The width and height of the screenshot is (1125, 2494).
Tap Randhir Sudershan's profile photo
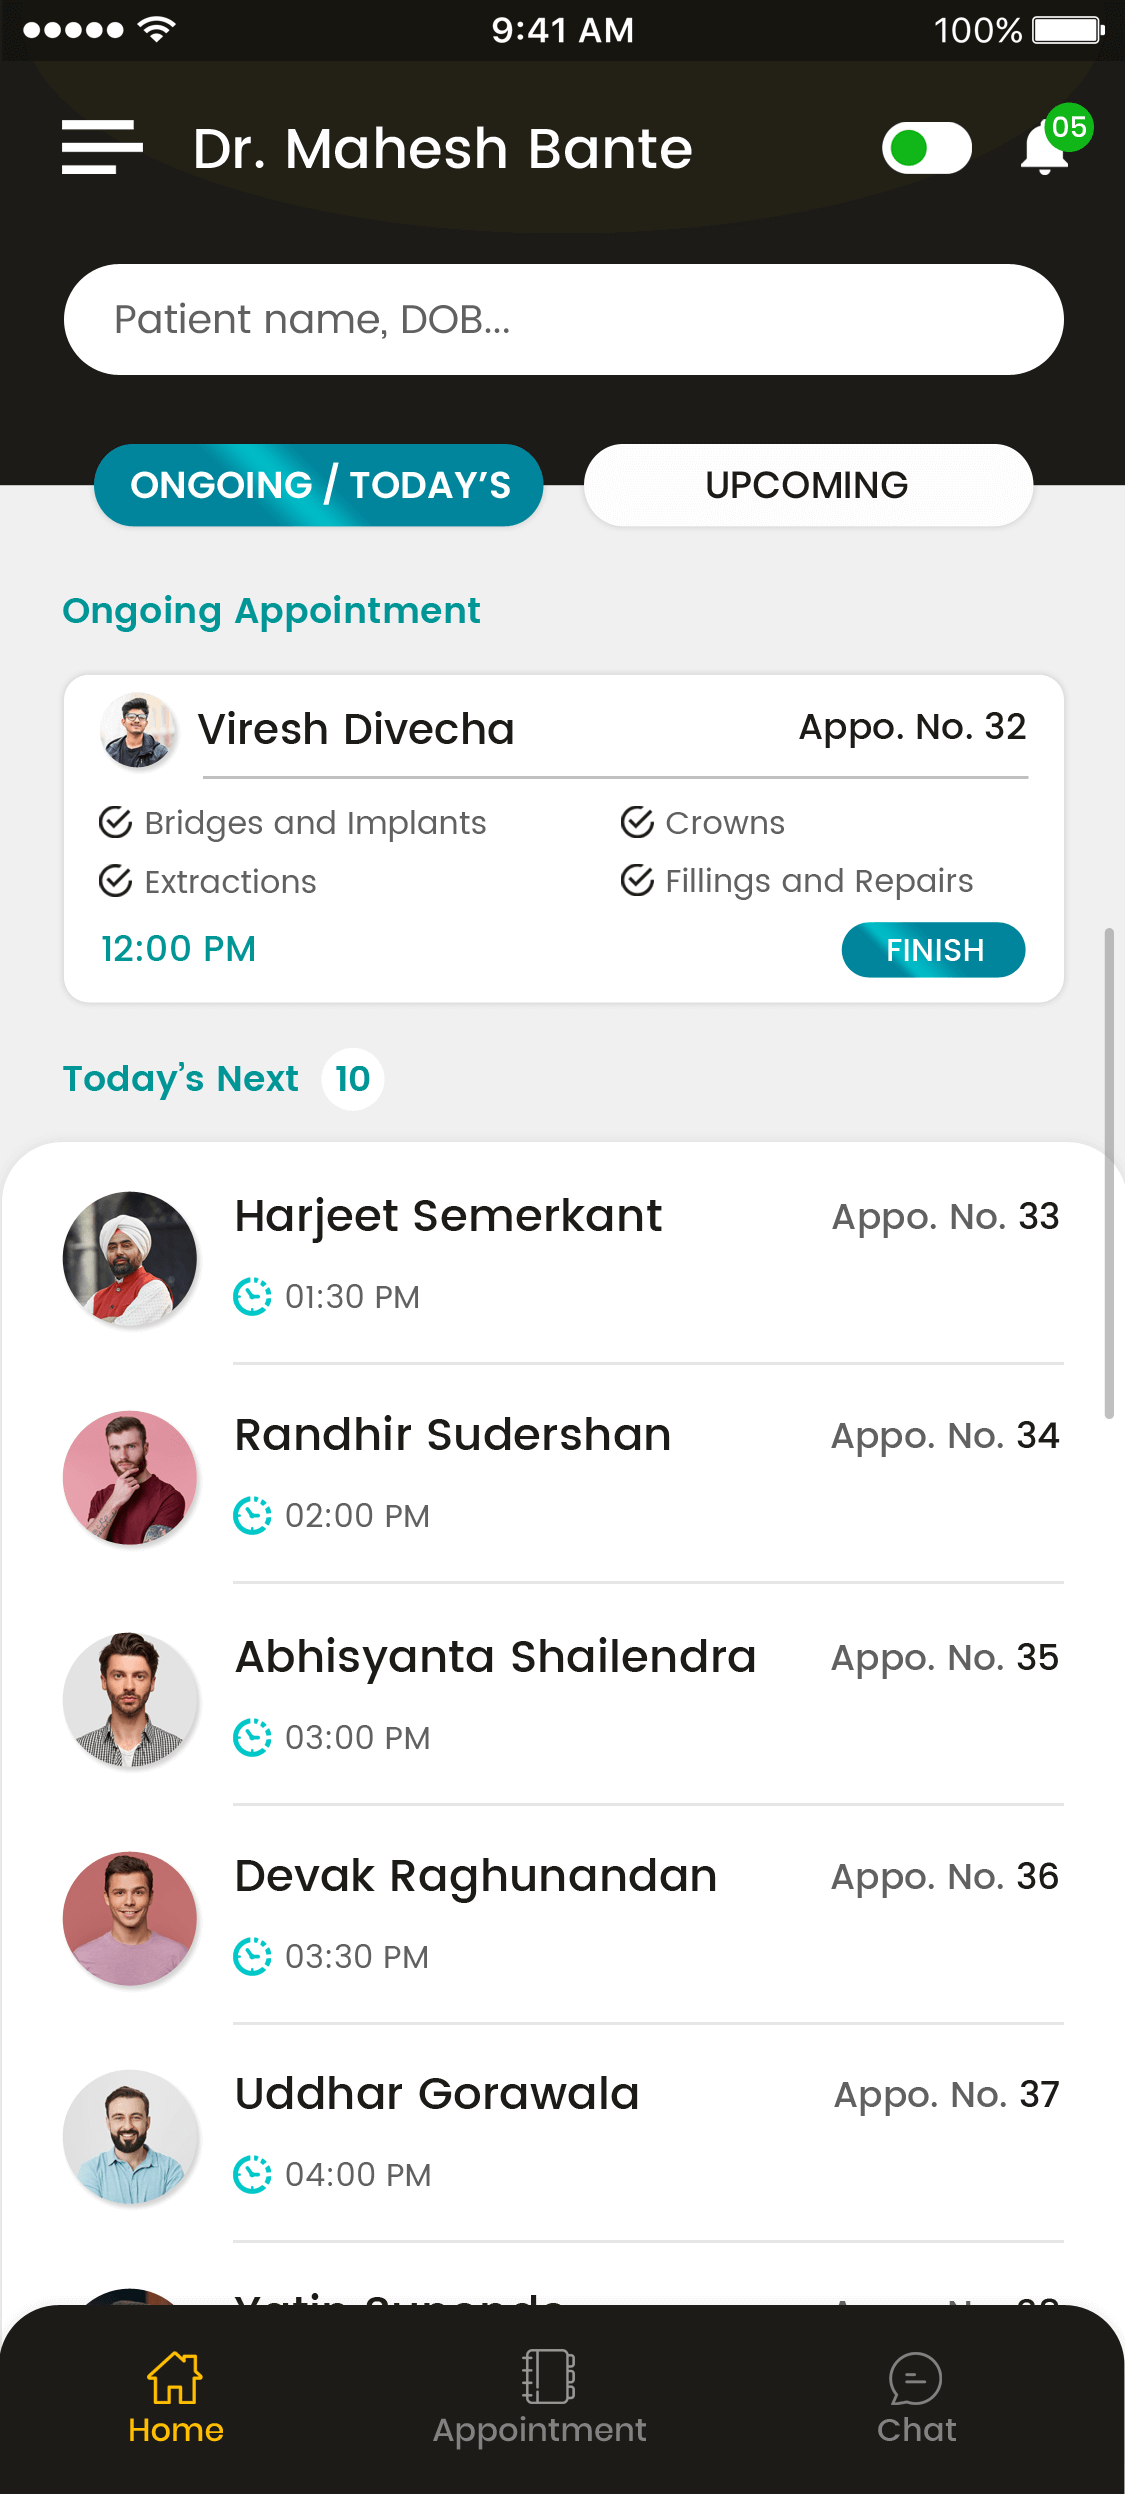[x=130, y=1477]
